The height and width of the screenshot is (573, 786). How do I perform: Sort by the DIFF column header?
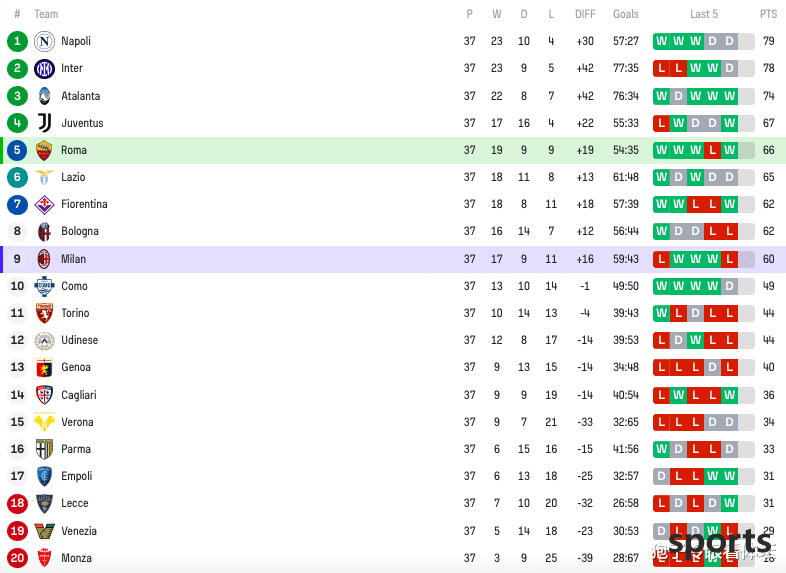(585, 14)
